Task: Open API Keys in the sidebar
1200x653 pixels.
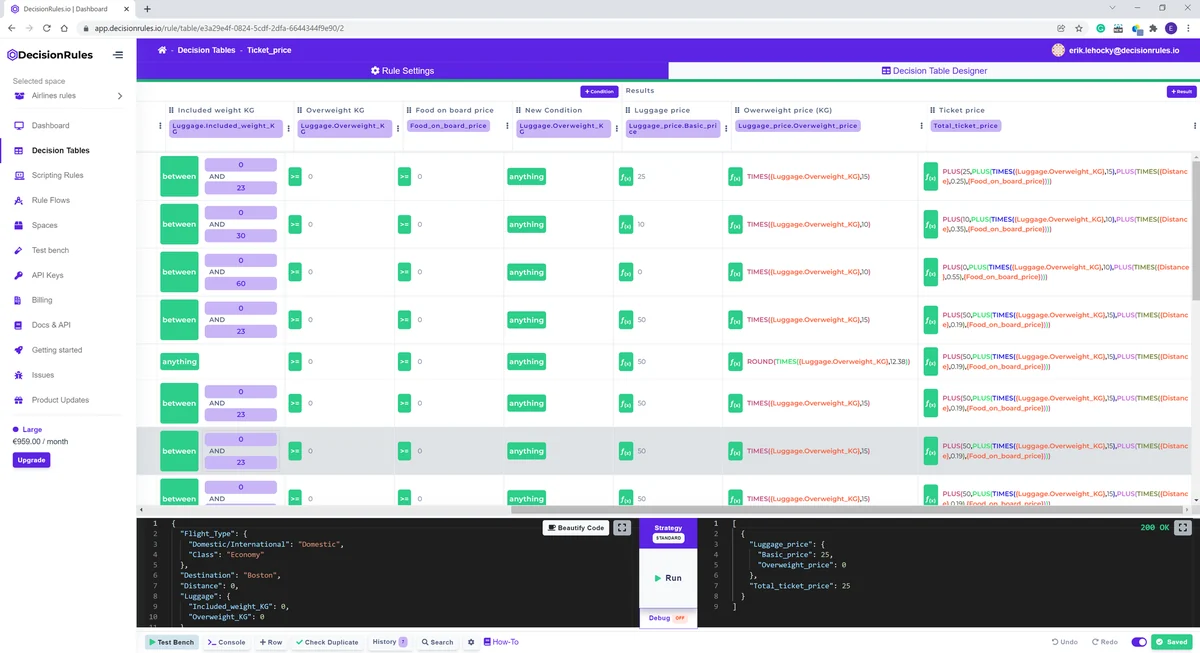Action: pyautogui.click(x=47, y=275)
